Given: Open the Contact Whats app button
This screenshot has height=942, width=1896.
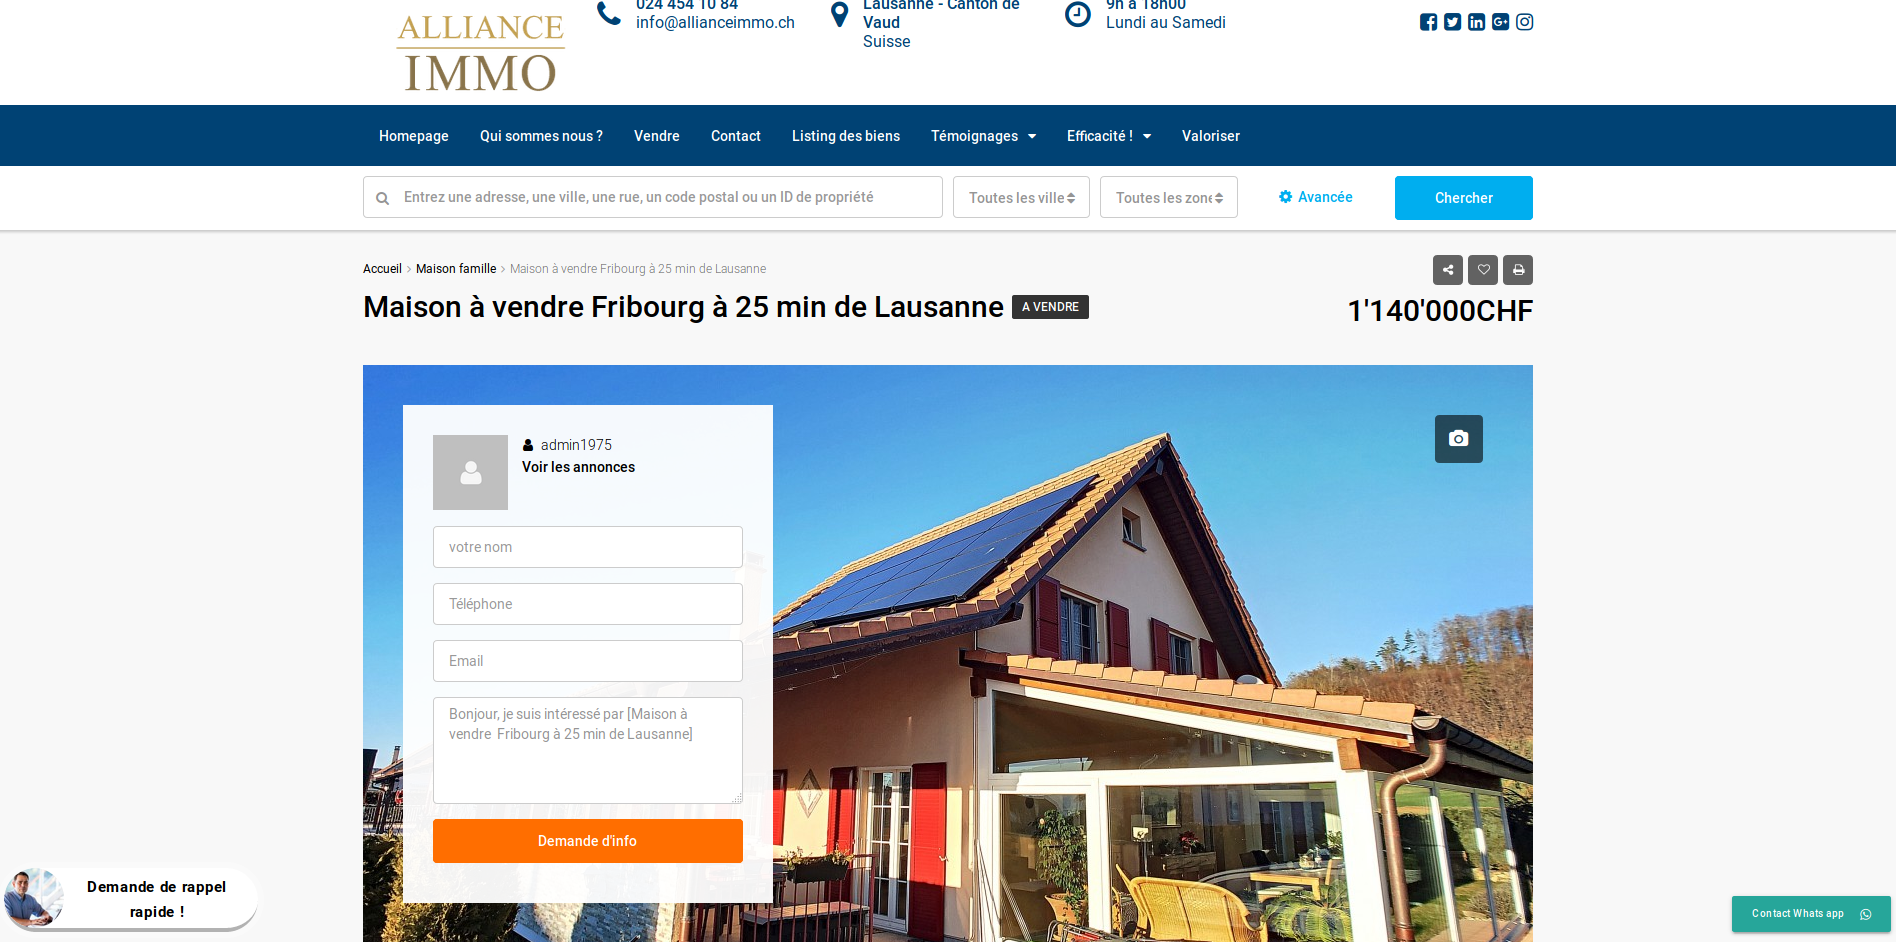Looking at the screenshot, I should (x=1811, y=914).
